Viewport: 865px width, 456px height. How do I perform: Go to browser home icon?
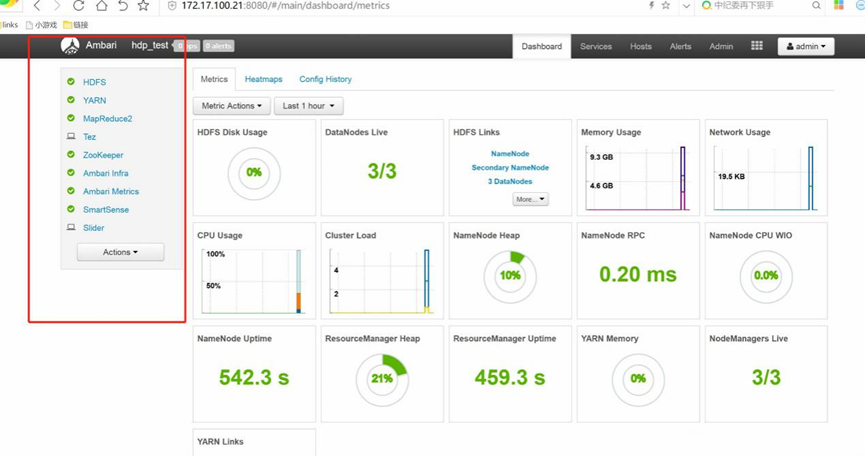tap(102, 6)
